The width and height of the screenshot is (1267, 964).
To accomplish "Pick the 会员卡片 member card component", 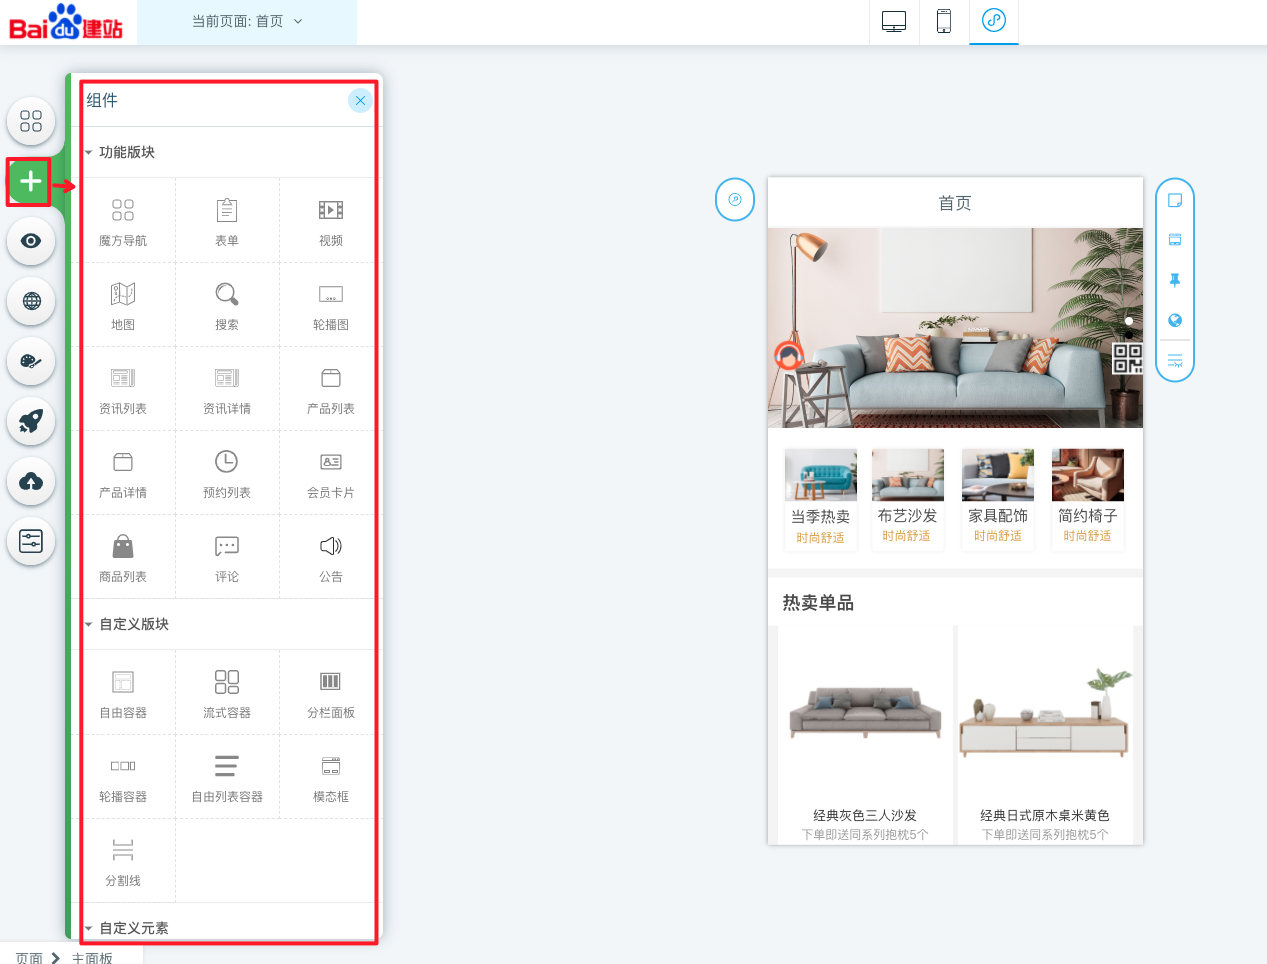I will (x=331, y=473).
